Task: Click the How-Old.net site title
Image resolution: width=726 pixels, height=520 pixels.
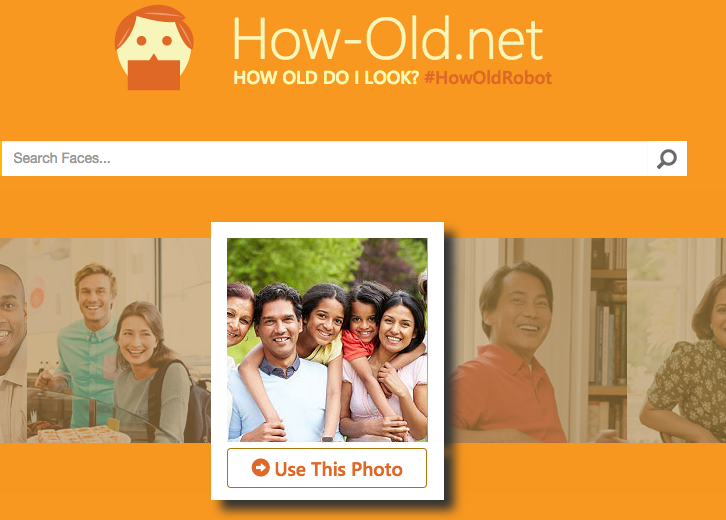Action: (x=388, y=38)
